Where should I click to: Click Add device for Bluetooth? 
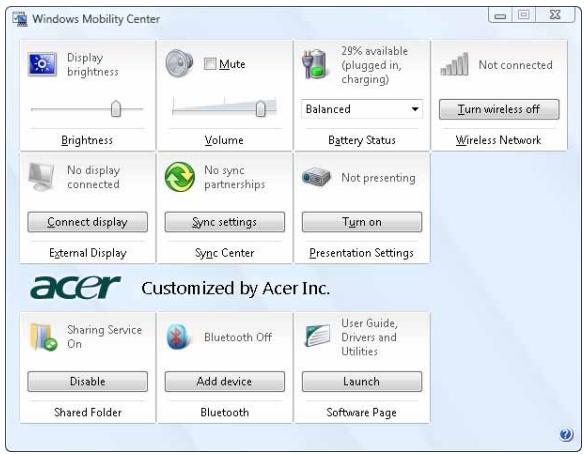225,381
